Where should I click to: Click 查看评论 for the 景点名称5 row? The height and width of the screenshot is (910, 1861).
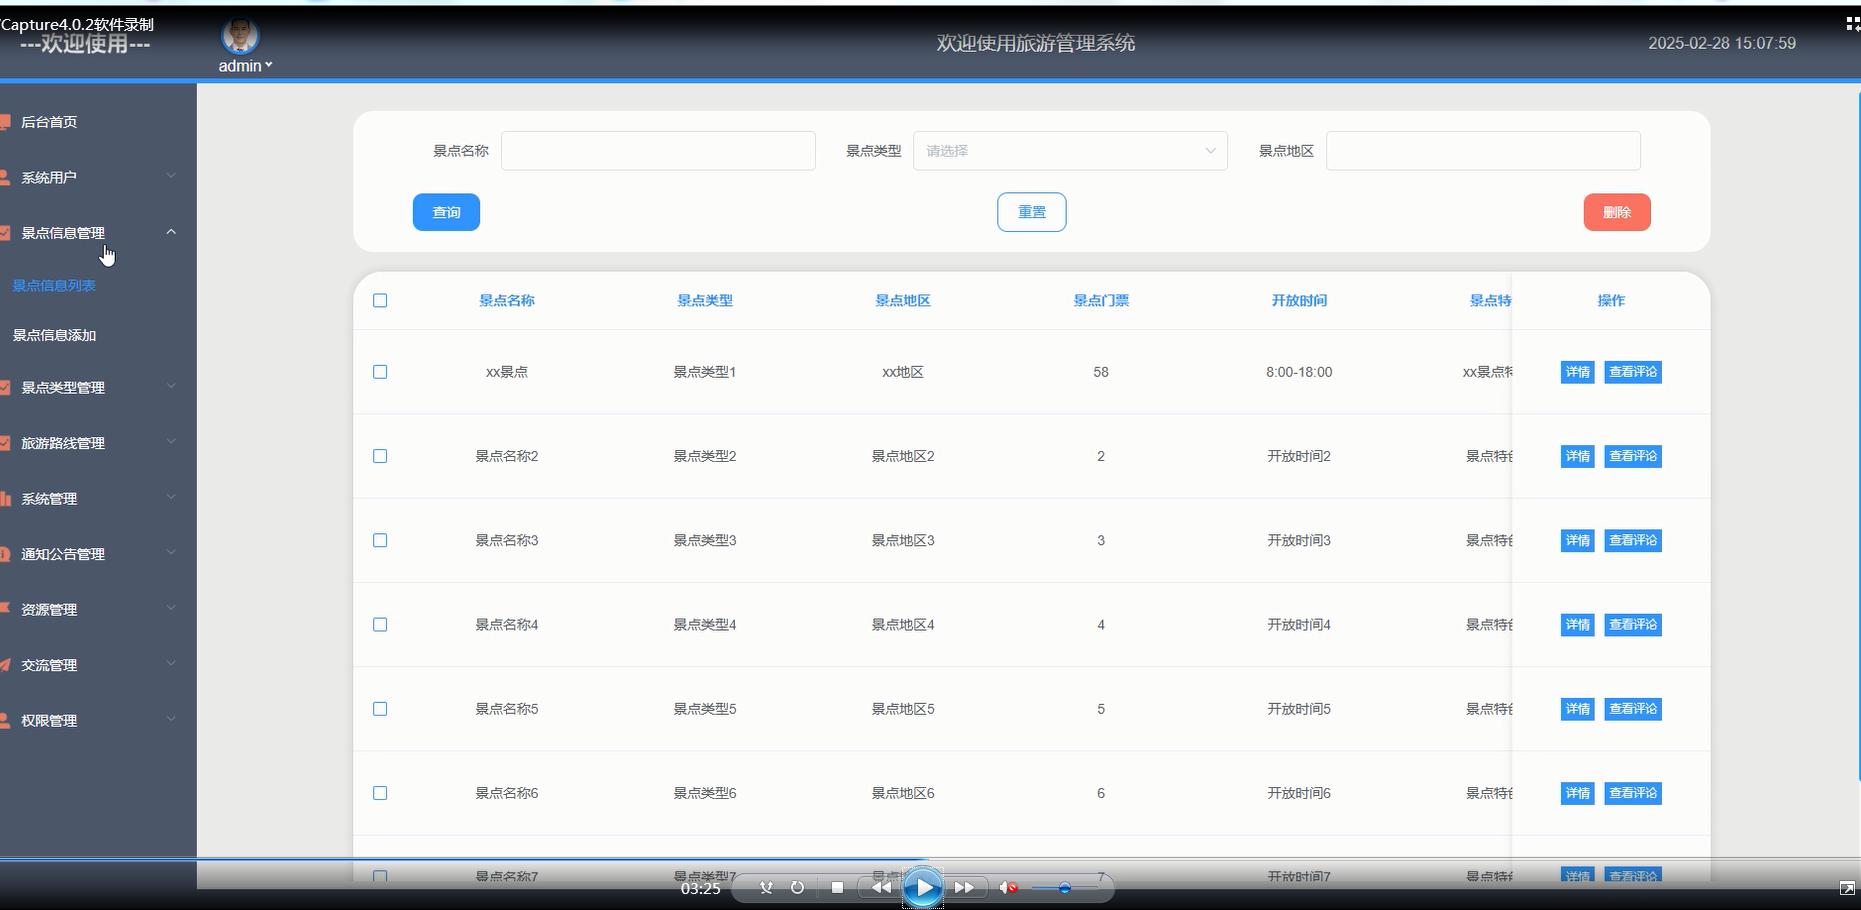pos(1633,709)
